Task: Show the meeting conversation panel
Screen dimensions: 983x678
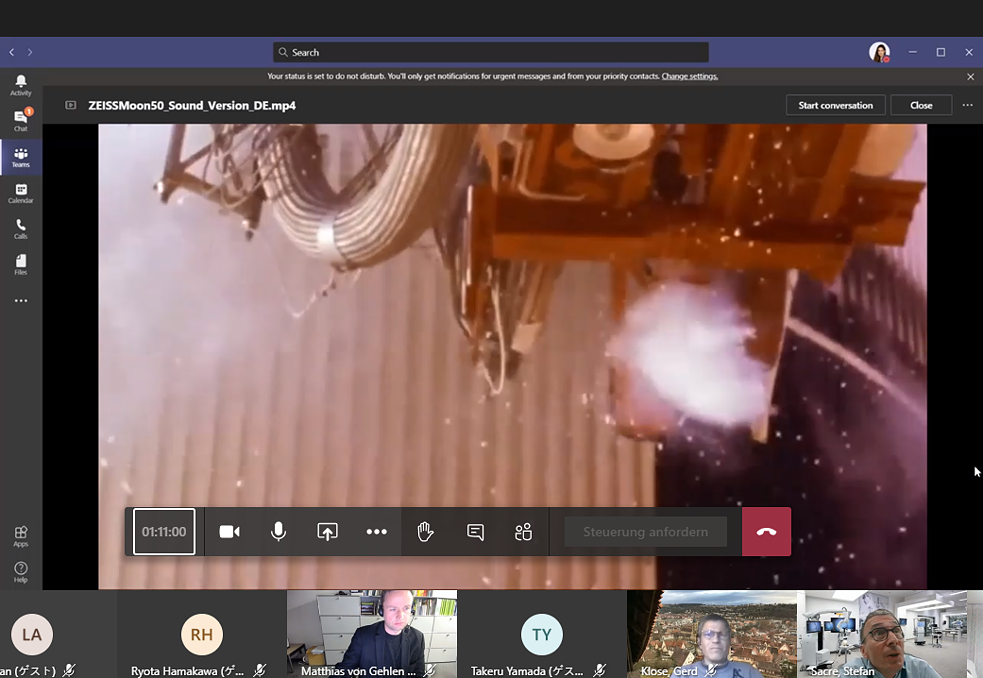Action: tap(475, 532)
